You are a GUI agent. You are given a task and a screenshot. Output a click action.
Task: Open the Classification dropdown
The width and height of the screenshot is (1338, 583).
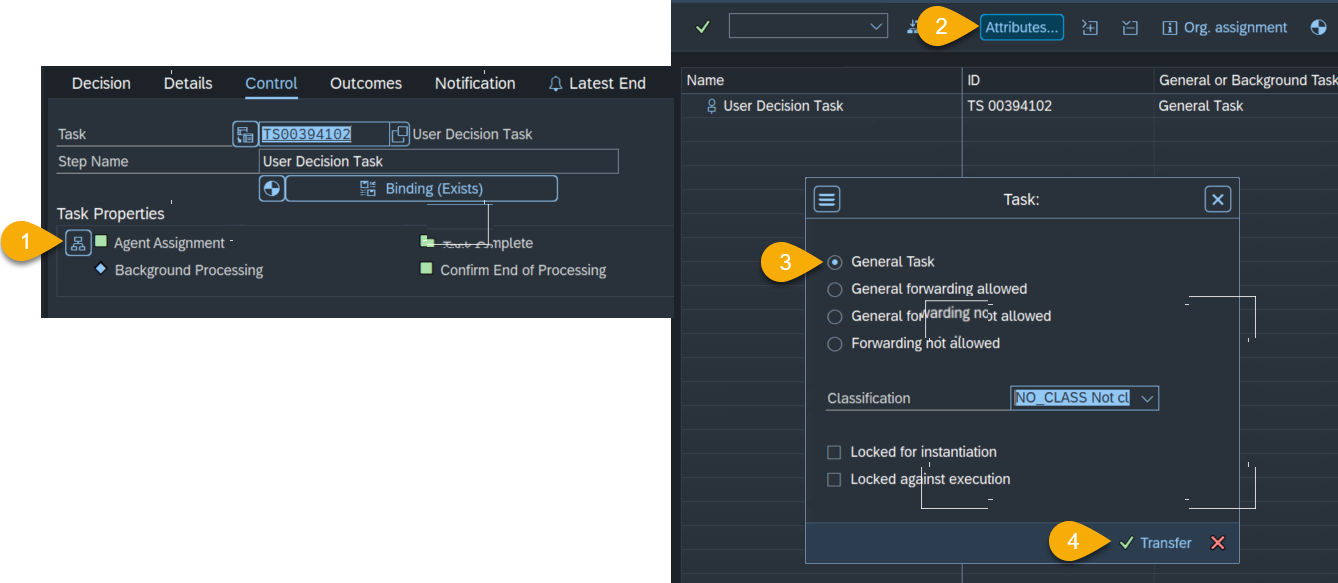click(1147, 398)
